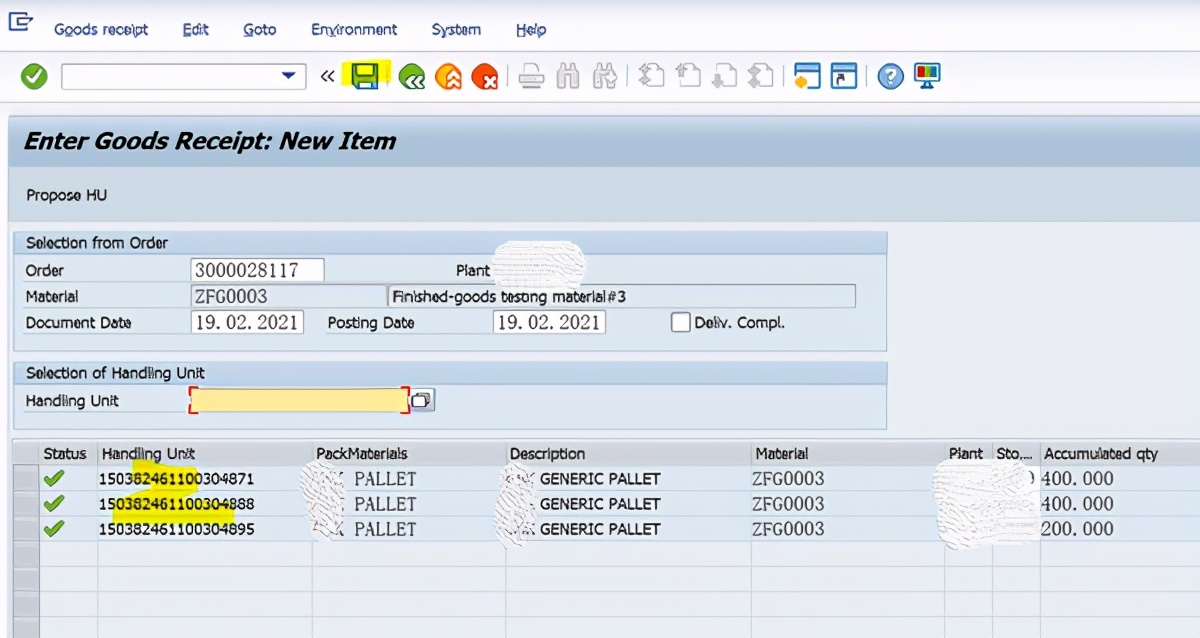Toggle the Deliv. Compl. checkbox
1200x638 pixels.
click(680, 323)
